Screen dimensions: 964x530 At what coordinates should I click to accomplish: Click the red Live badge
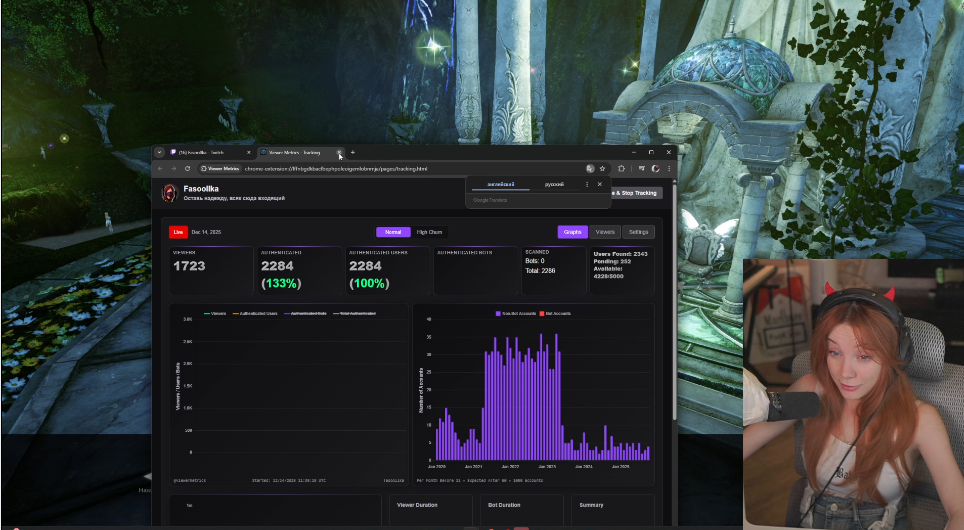[x=179, y=232]
